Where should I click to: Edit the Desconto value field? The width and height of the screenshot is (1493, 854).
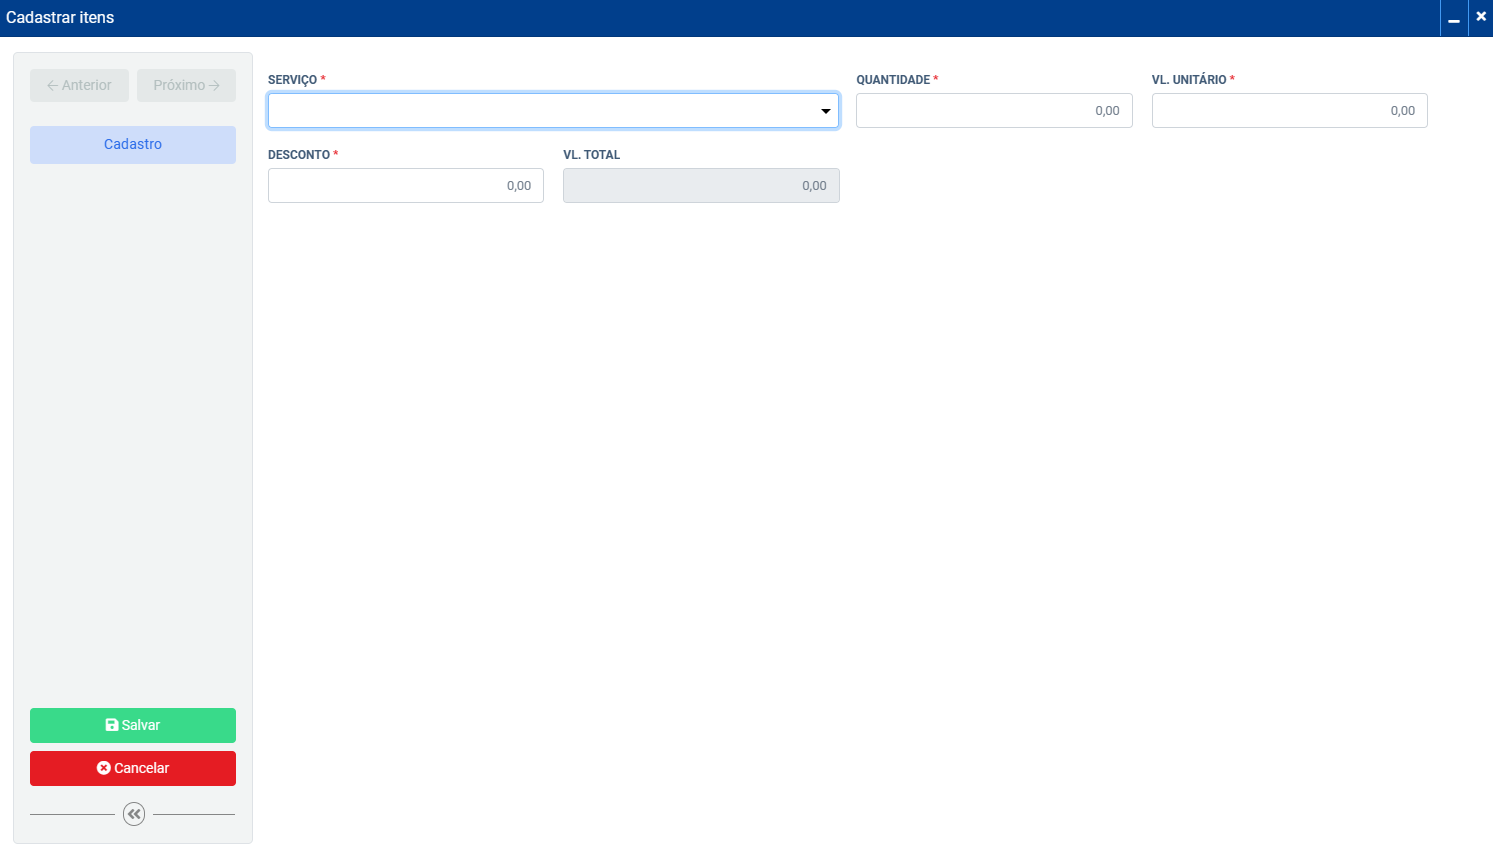click(406, 186)
